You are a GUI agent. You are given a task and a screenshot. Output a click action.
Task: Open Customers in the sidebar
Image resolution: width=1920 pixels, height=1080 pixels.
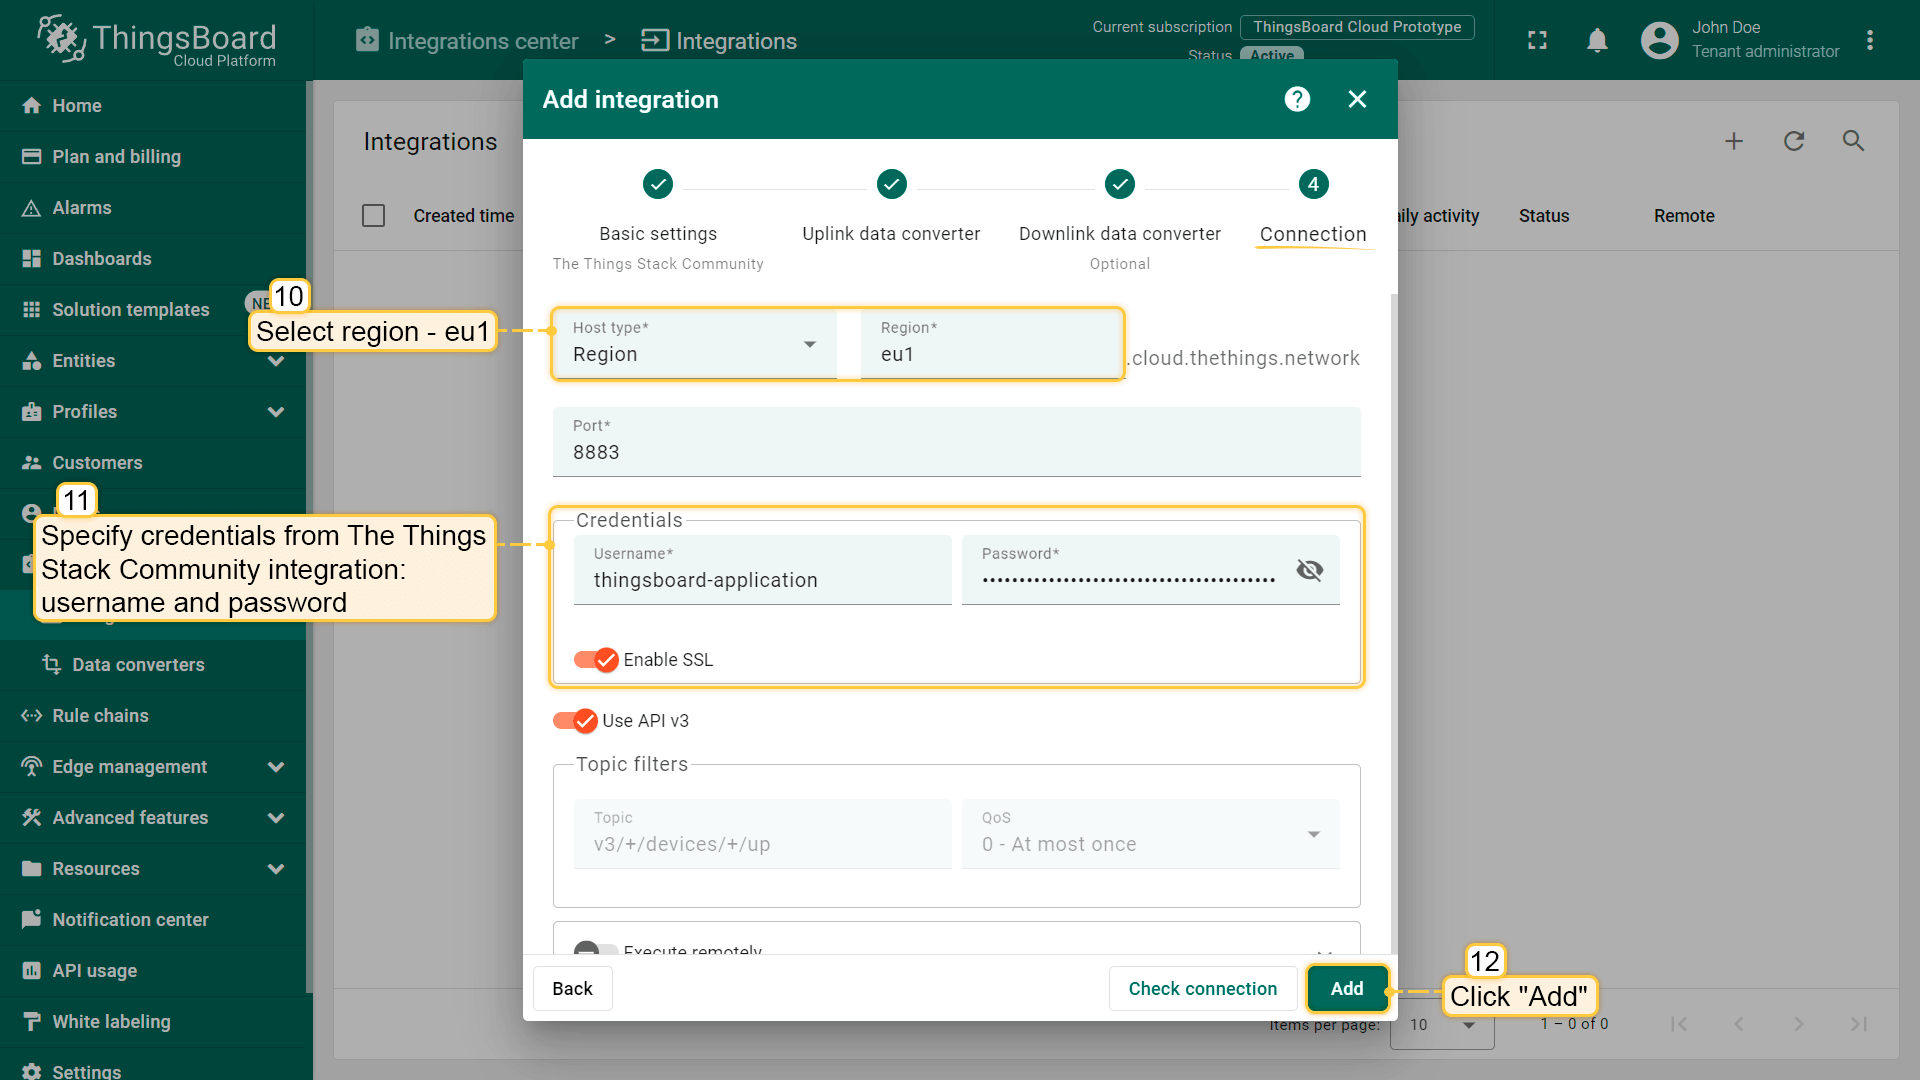pos(153,463)
